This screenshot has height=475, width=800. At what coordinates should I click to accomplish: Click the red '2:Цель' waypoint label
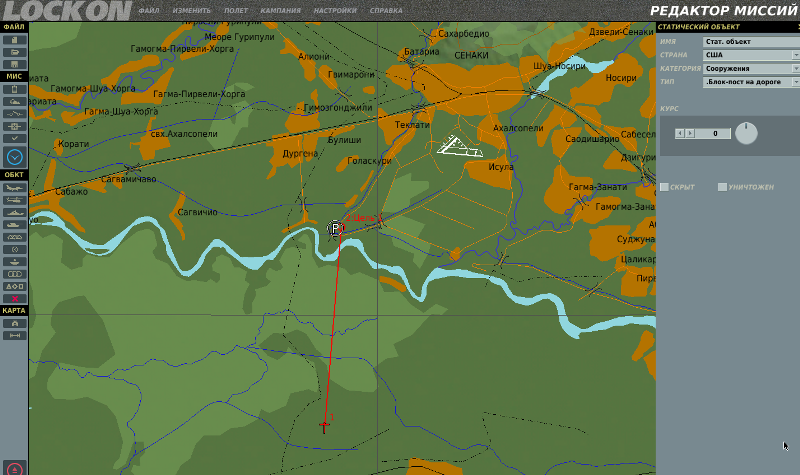[364, 218]
